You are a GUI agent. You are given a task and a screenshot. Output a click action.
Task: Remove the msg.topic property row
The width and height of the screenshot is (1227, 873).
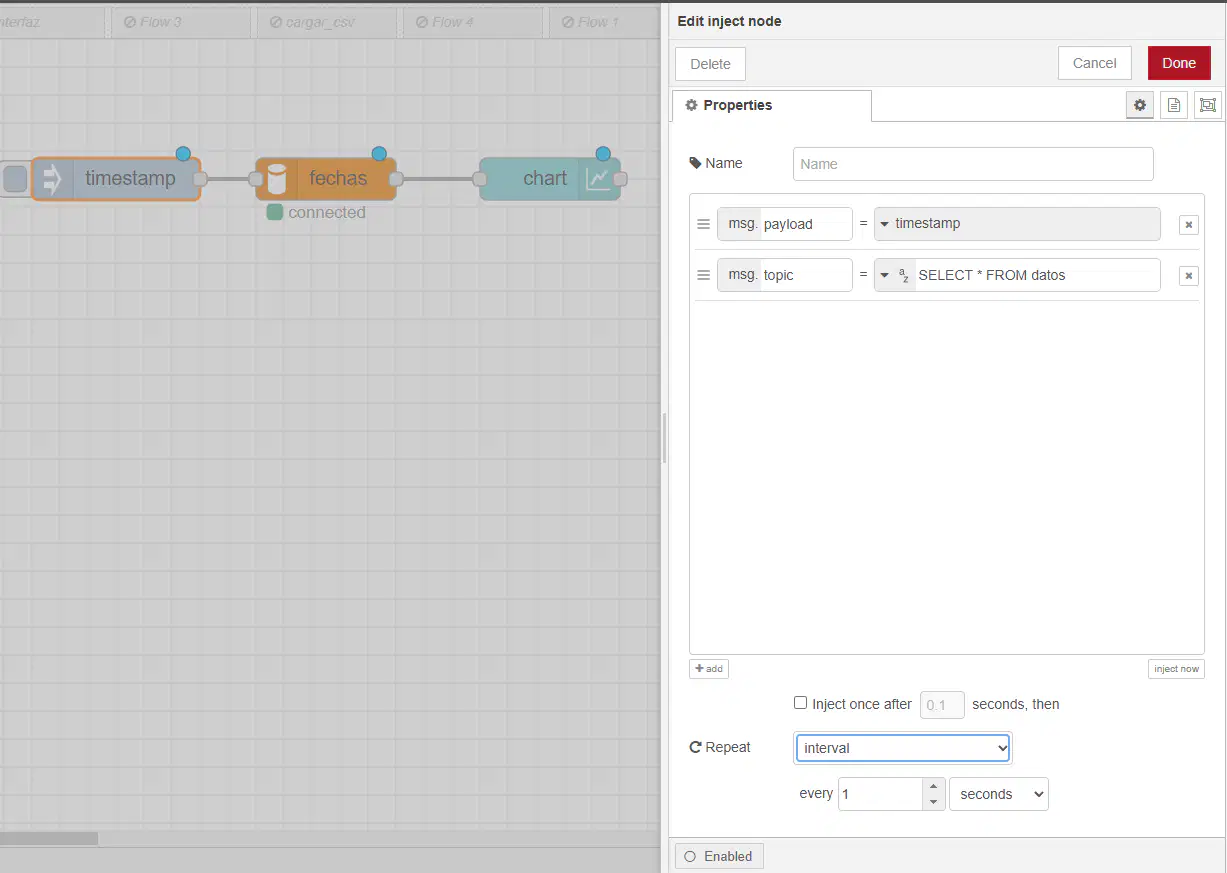tap(1188, 276)
